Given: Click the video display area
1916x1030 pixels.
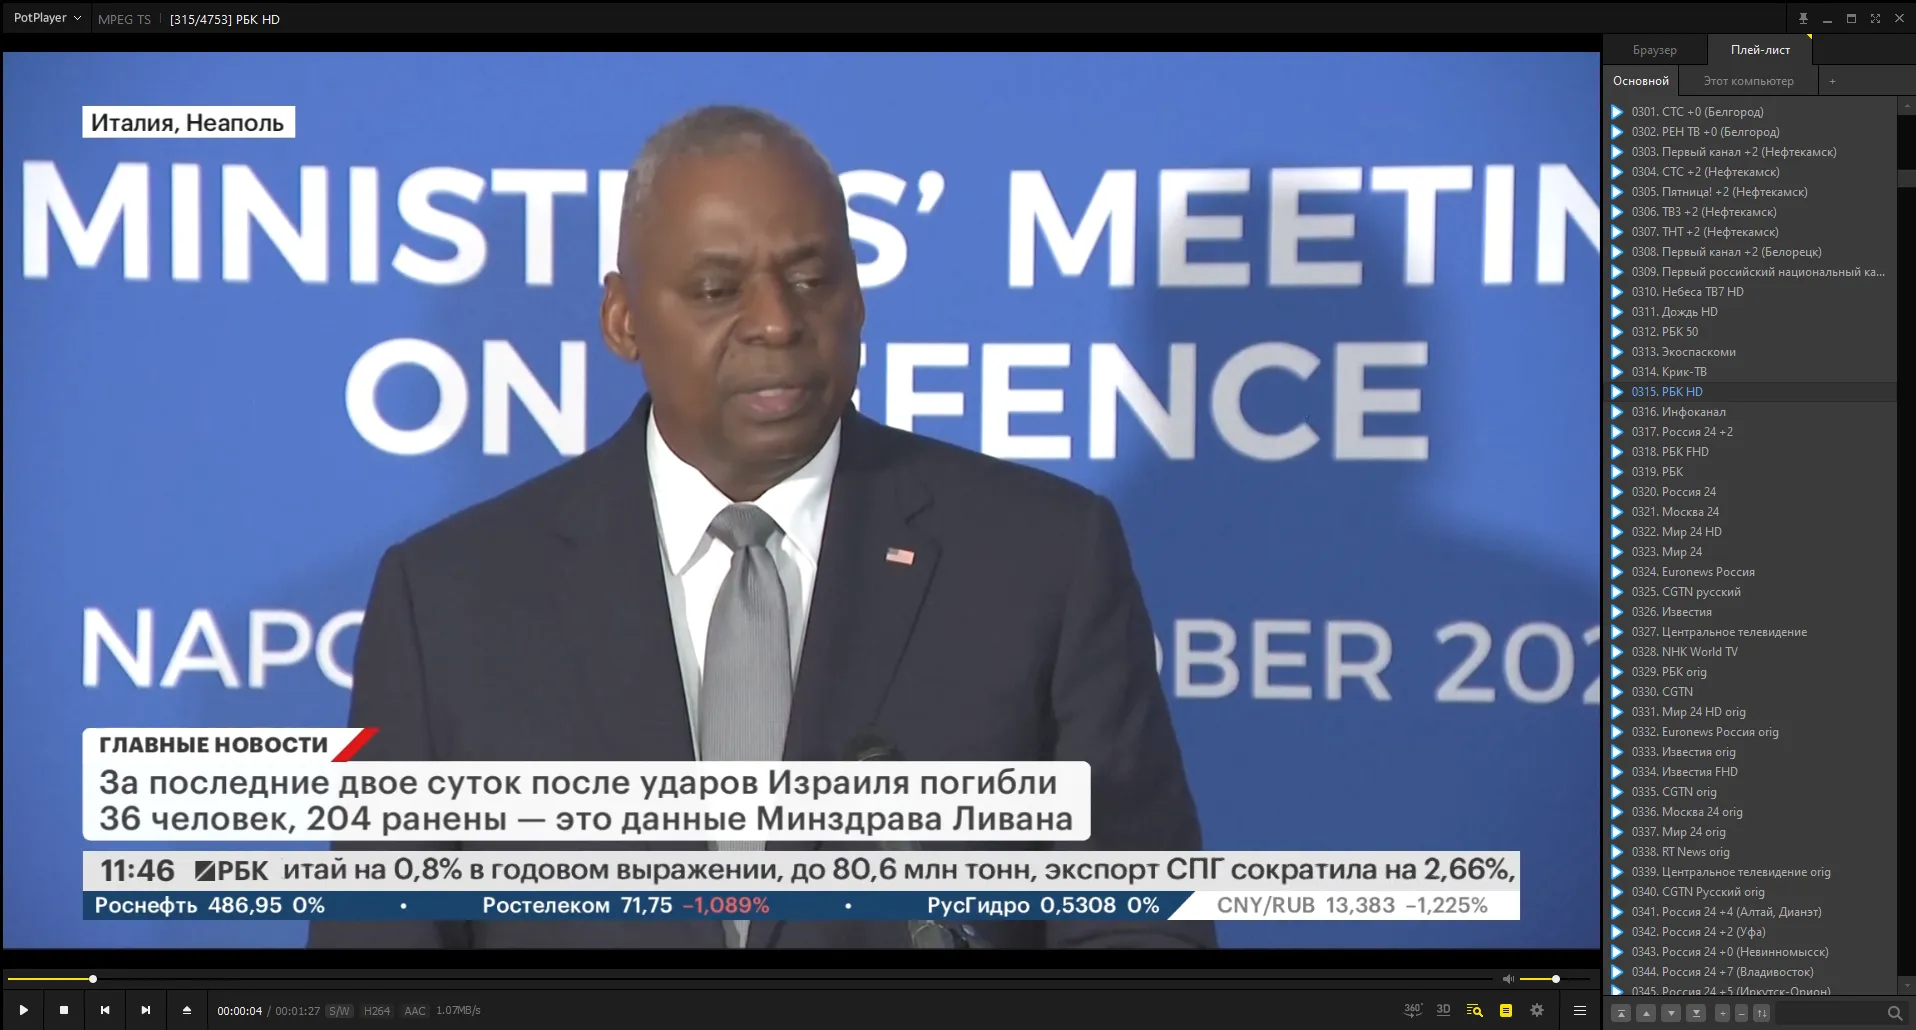Looking at the screenshot, I should 801,500.
